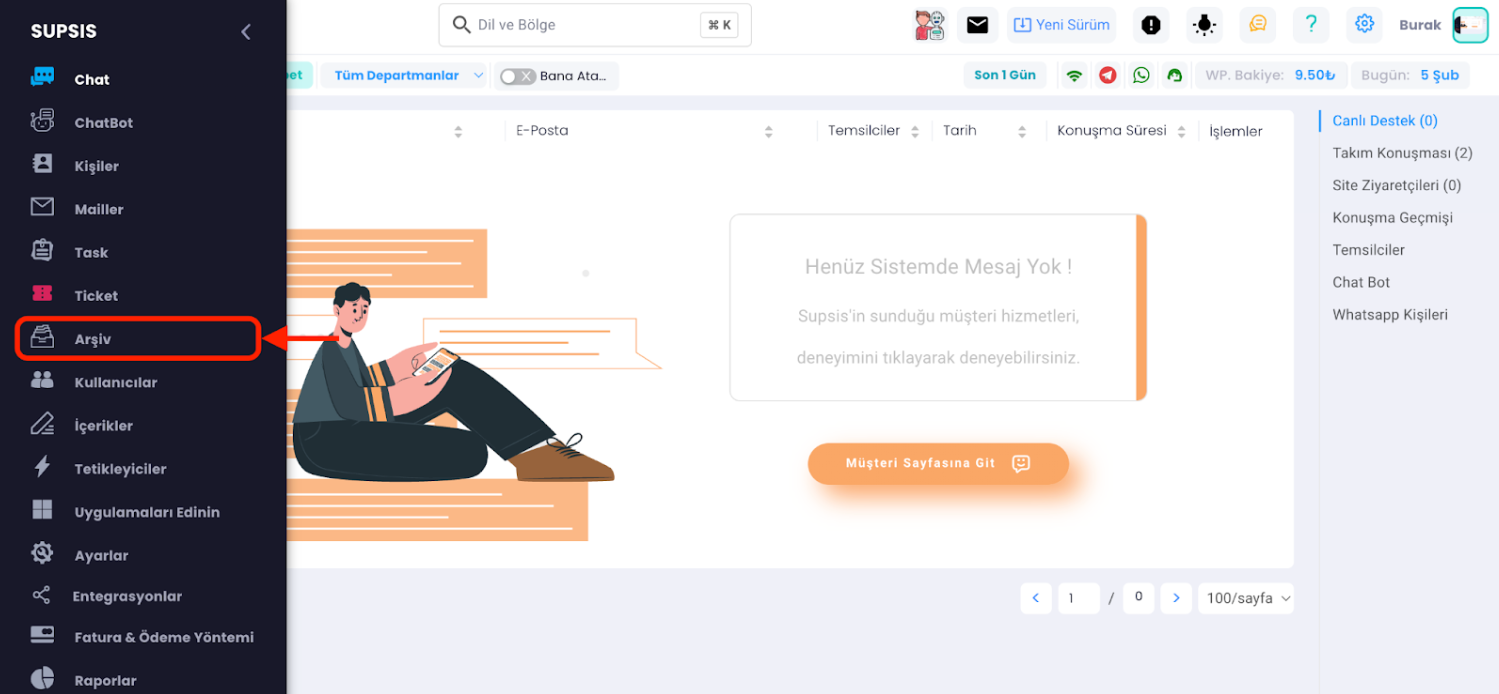Open the Uygulamaları Edinin grid icon
Viewport: 1499px width, 694px height.
coord(42,511)
